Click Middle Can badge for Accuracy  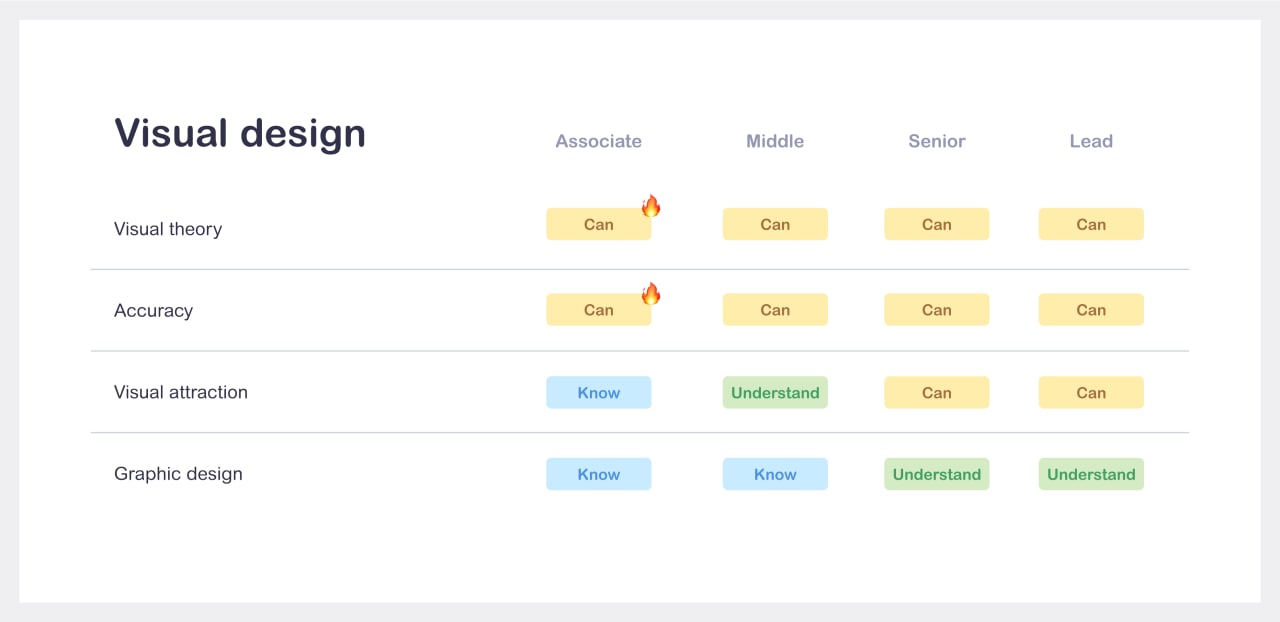[x=774, y=310]
